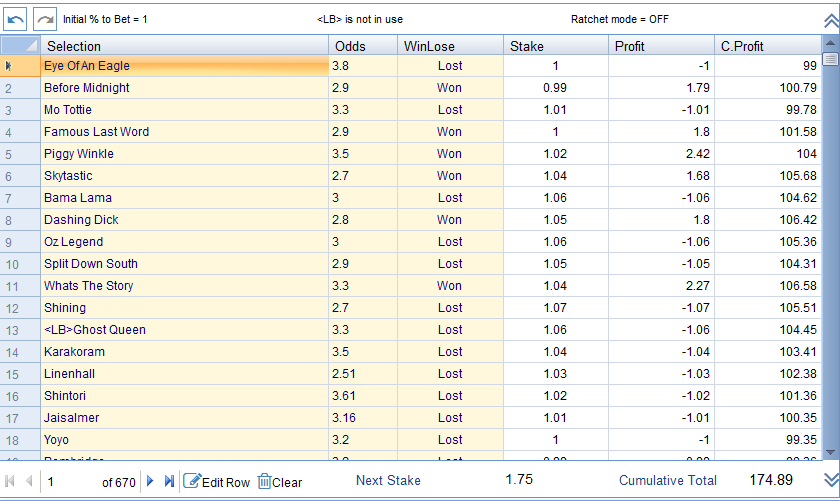Clear the table using Clear button
This screenshot has height=501, width=840.
(x=280, y=482)
